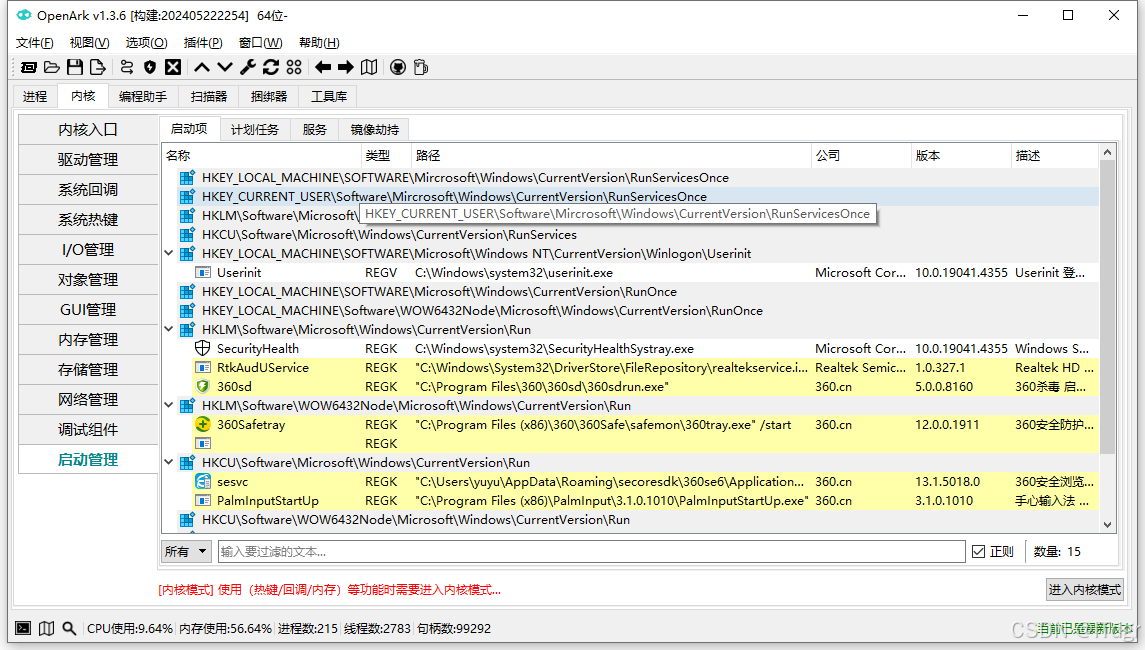Collapse the Winlogon\Userinit registry key
Image resolution: width=1145 pixels, height=650 pixels.
[169, 253]
